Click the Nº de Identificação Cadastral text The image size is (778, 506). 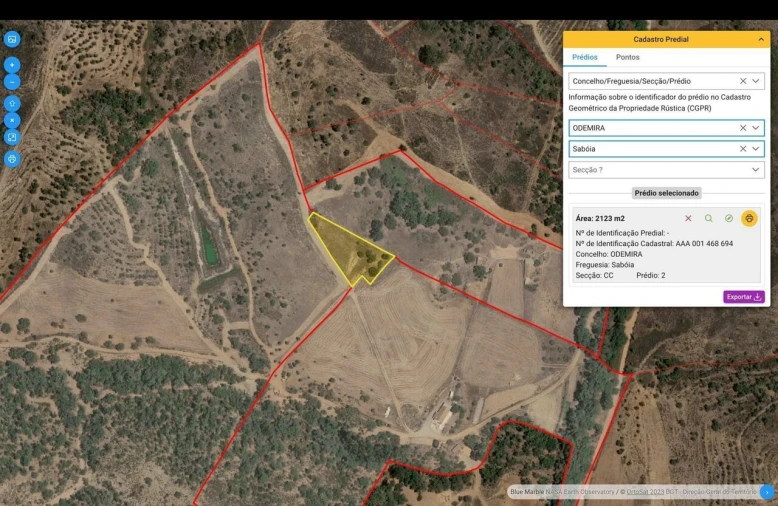(x=654, y=244)
